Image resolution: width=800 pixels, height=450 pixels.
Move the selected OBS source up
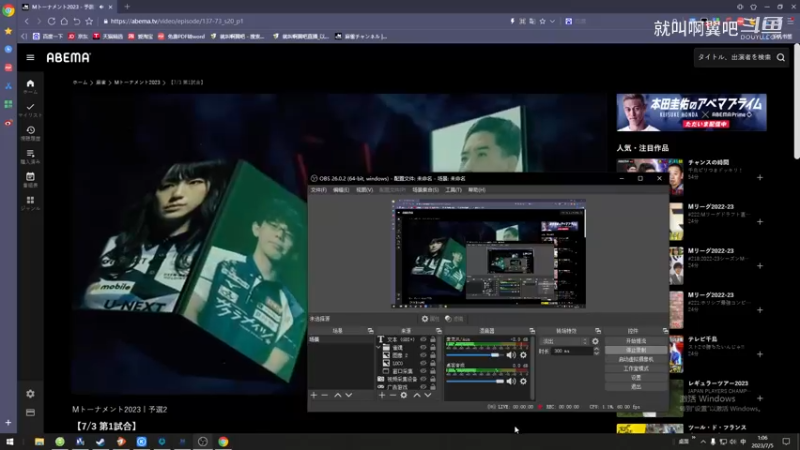pos(417,395)
